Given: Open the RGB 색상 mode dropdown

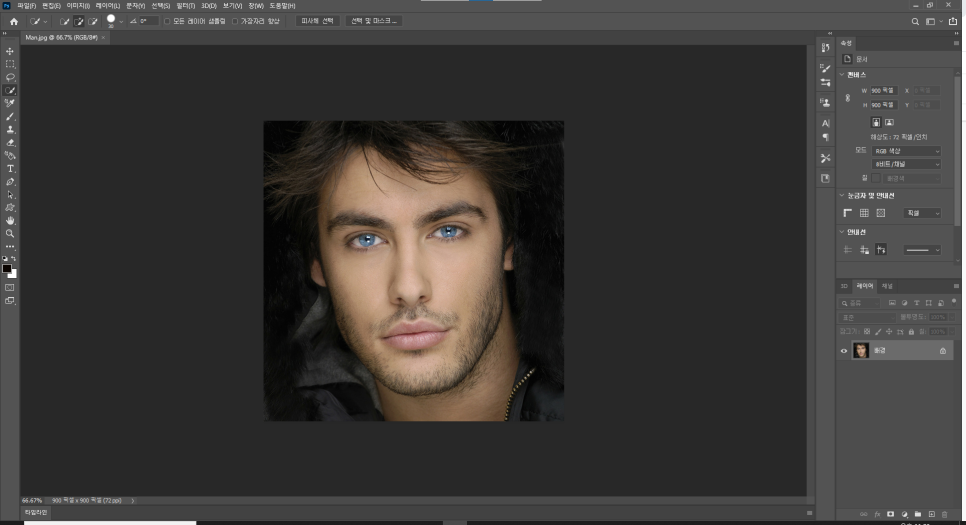Looking at the screenshot, I should click(x=907, y=151).
